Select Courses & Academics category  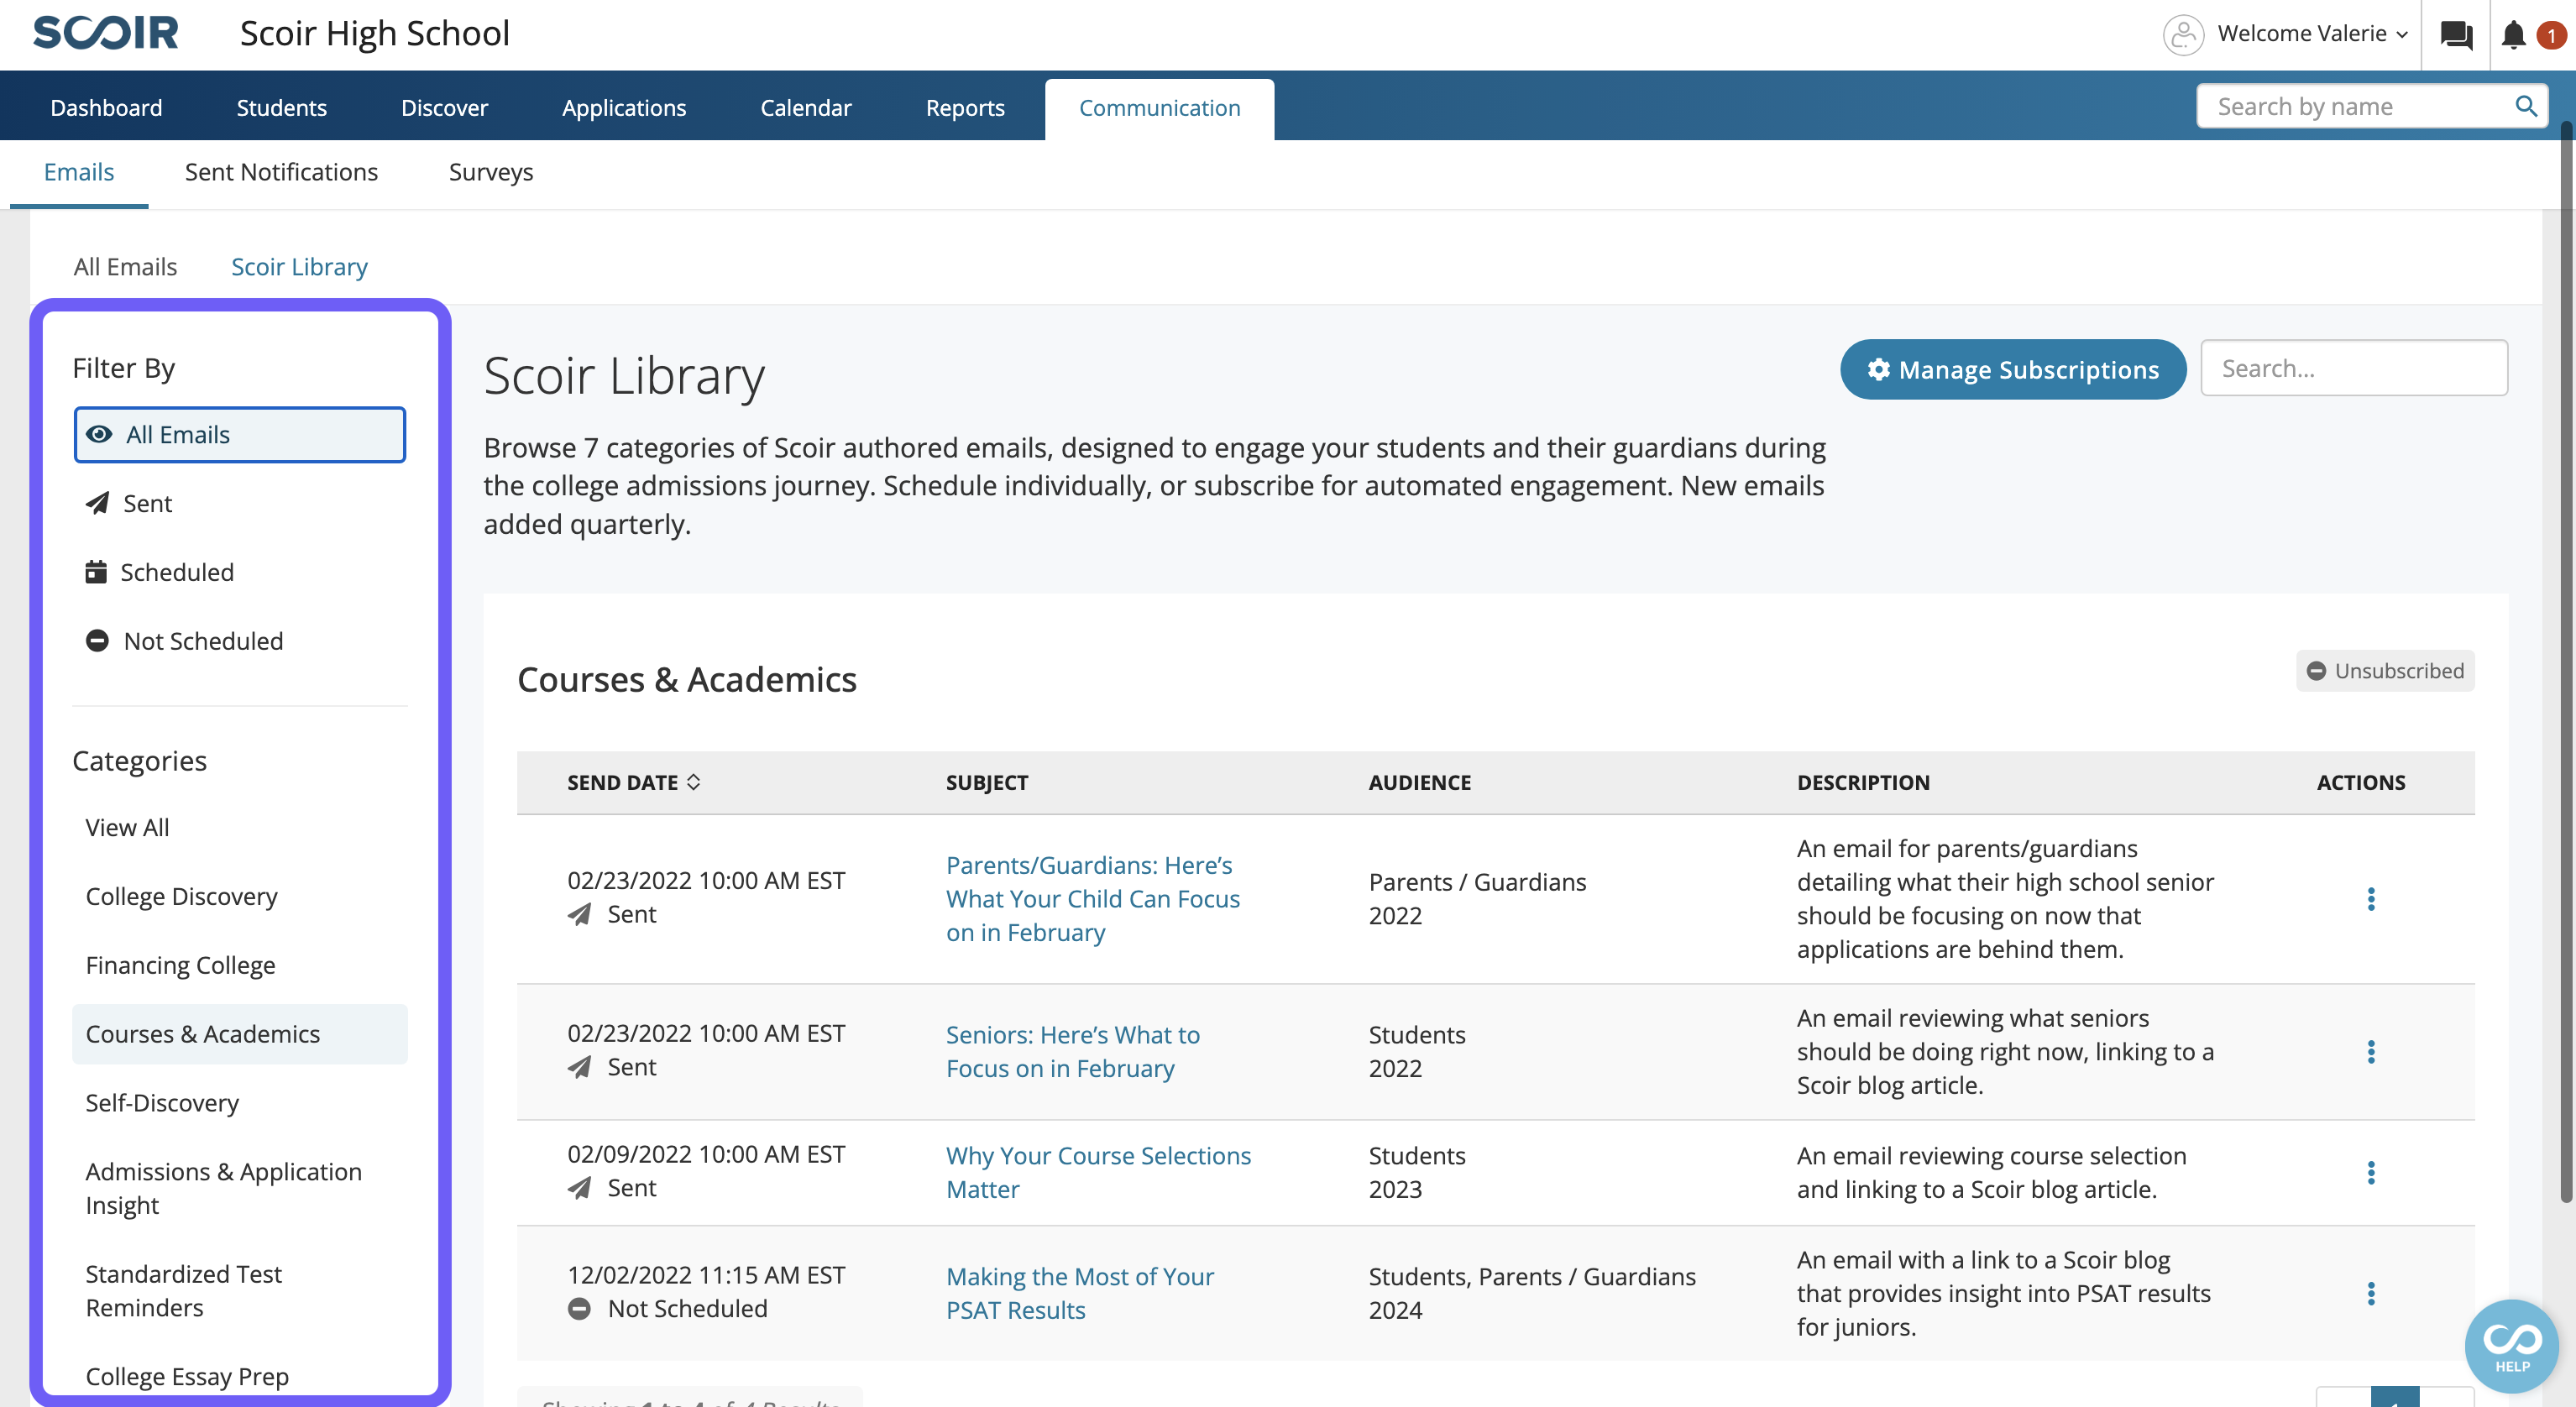click(x=240, y=1034)
